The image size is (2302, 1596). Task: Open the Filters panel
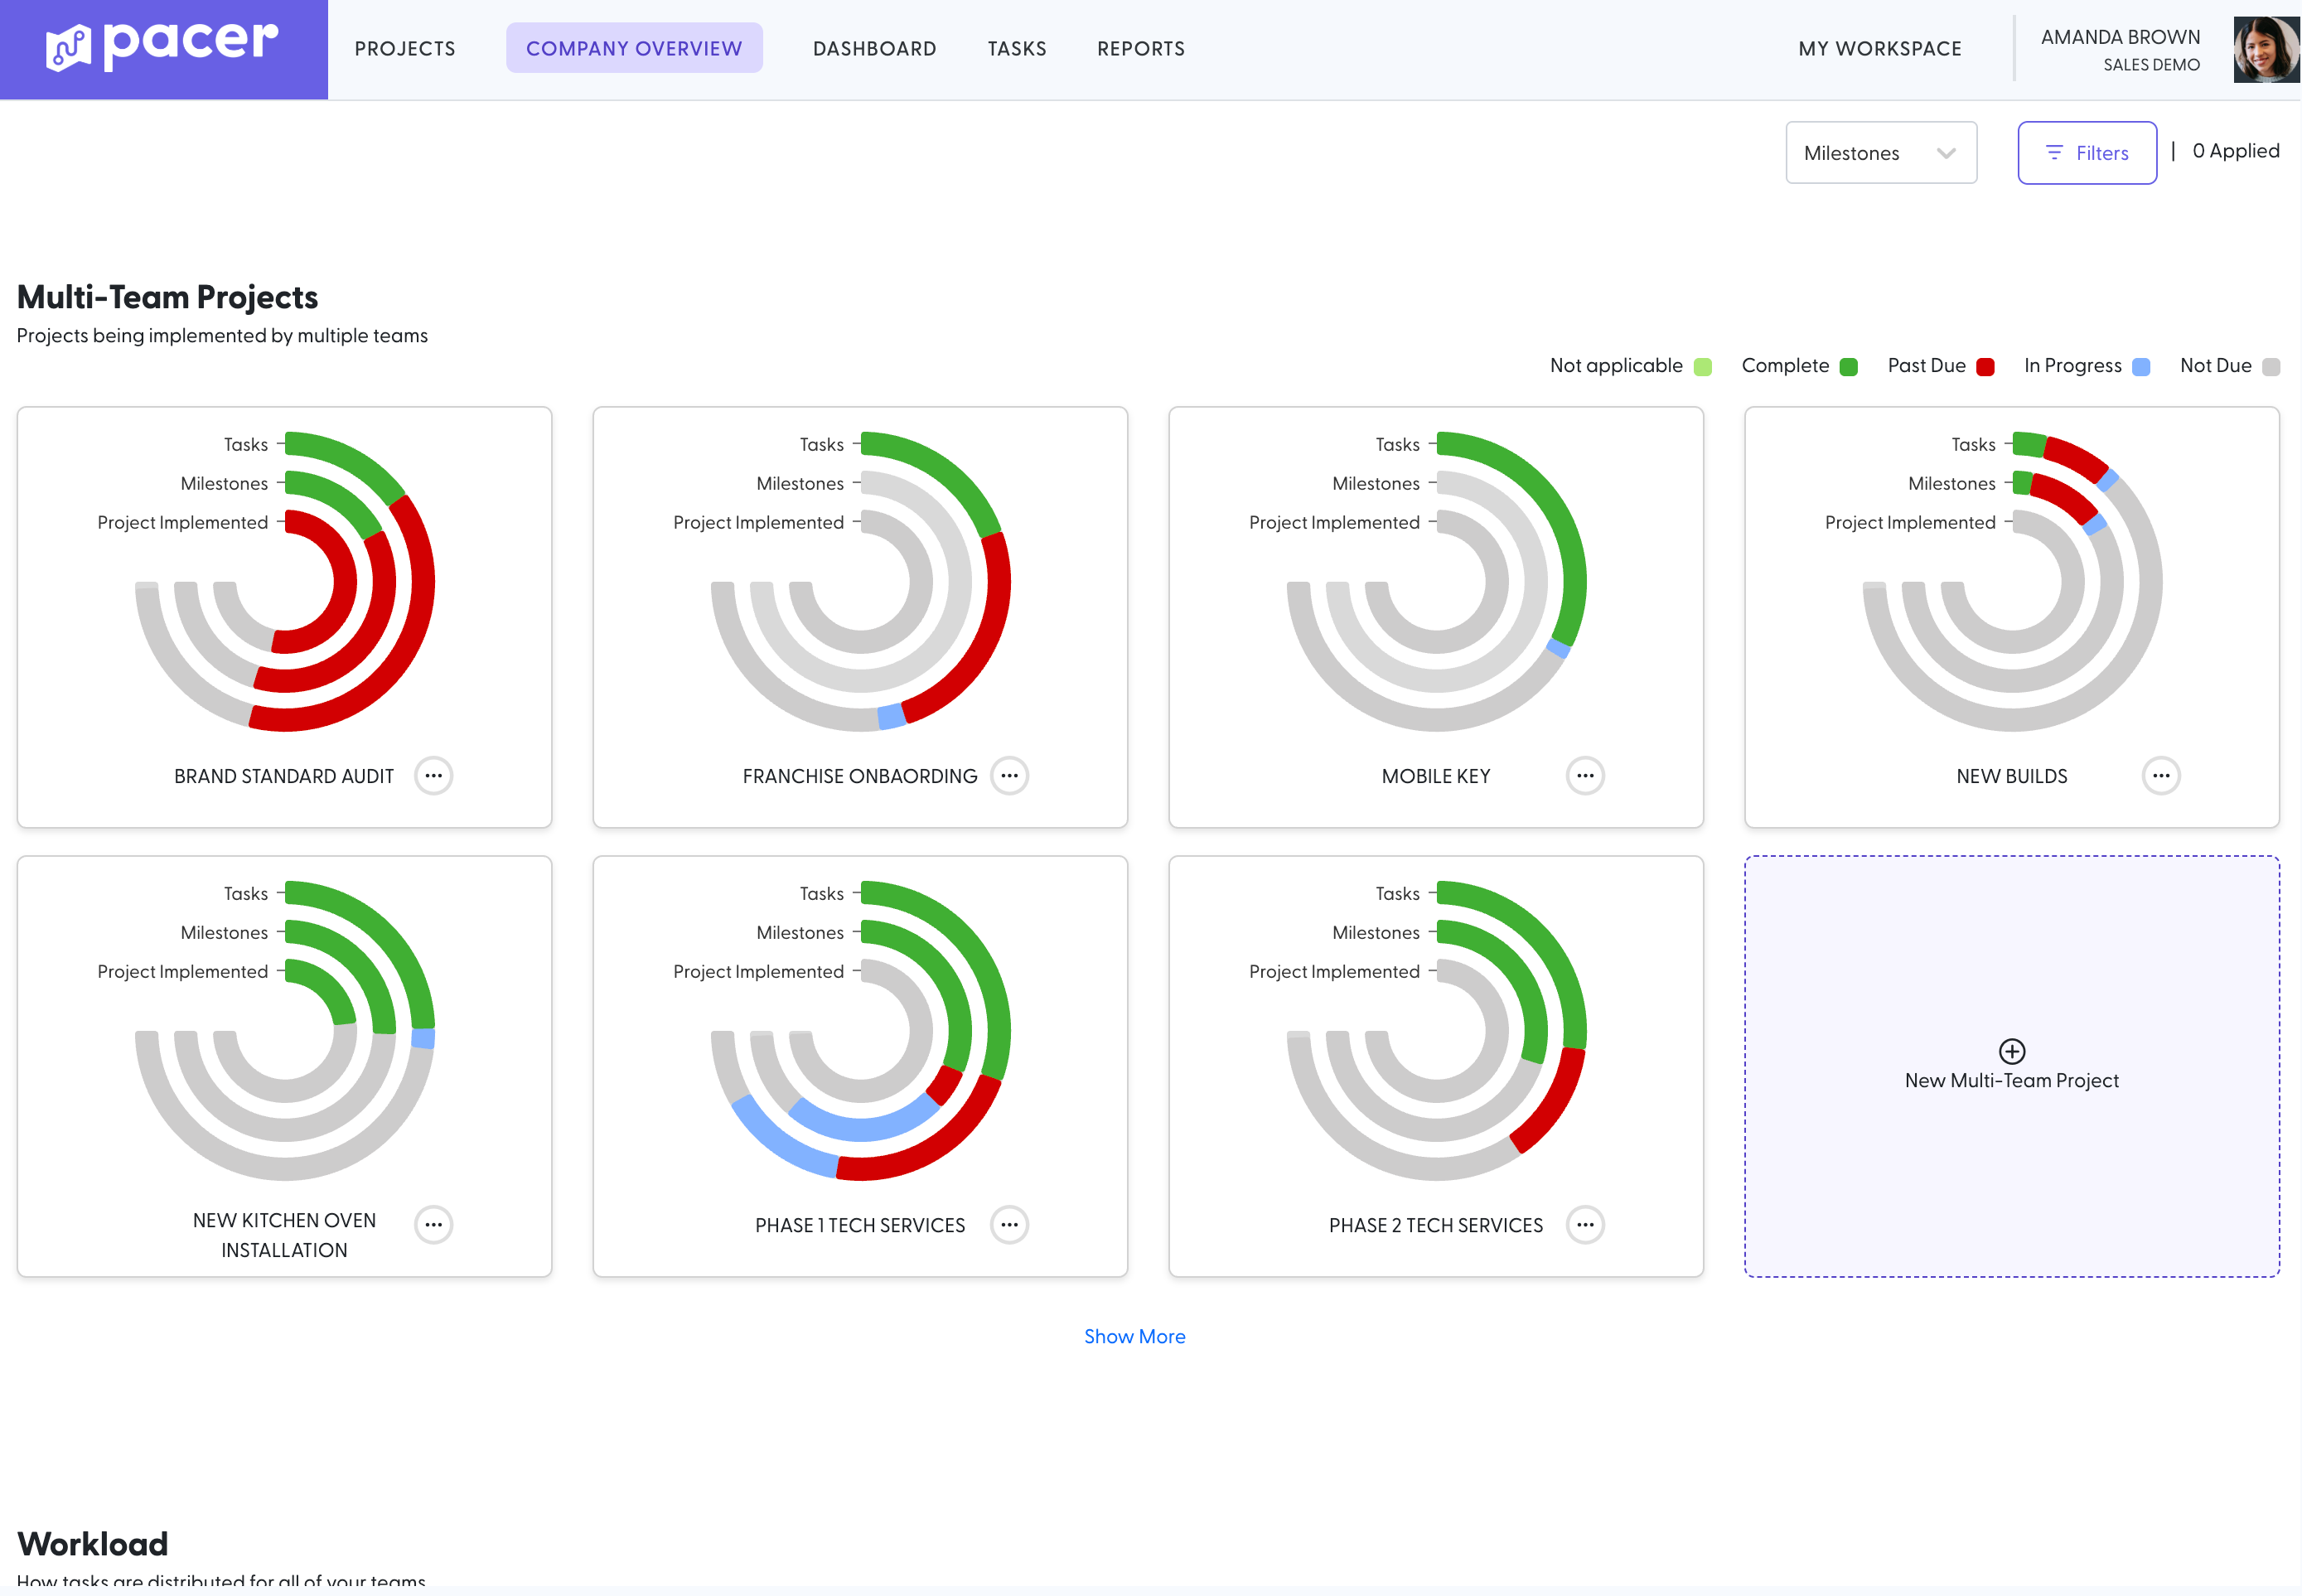click(2088, 152)
